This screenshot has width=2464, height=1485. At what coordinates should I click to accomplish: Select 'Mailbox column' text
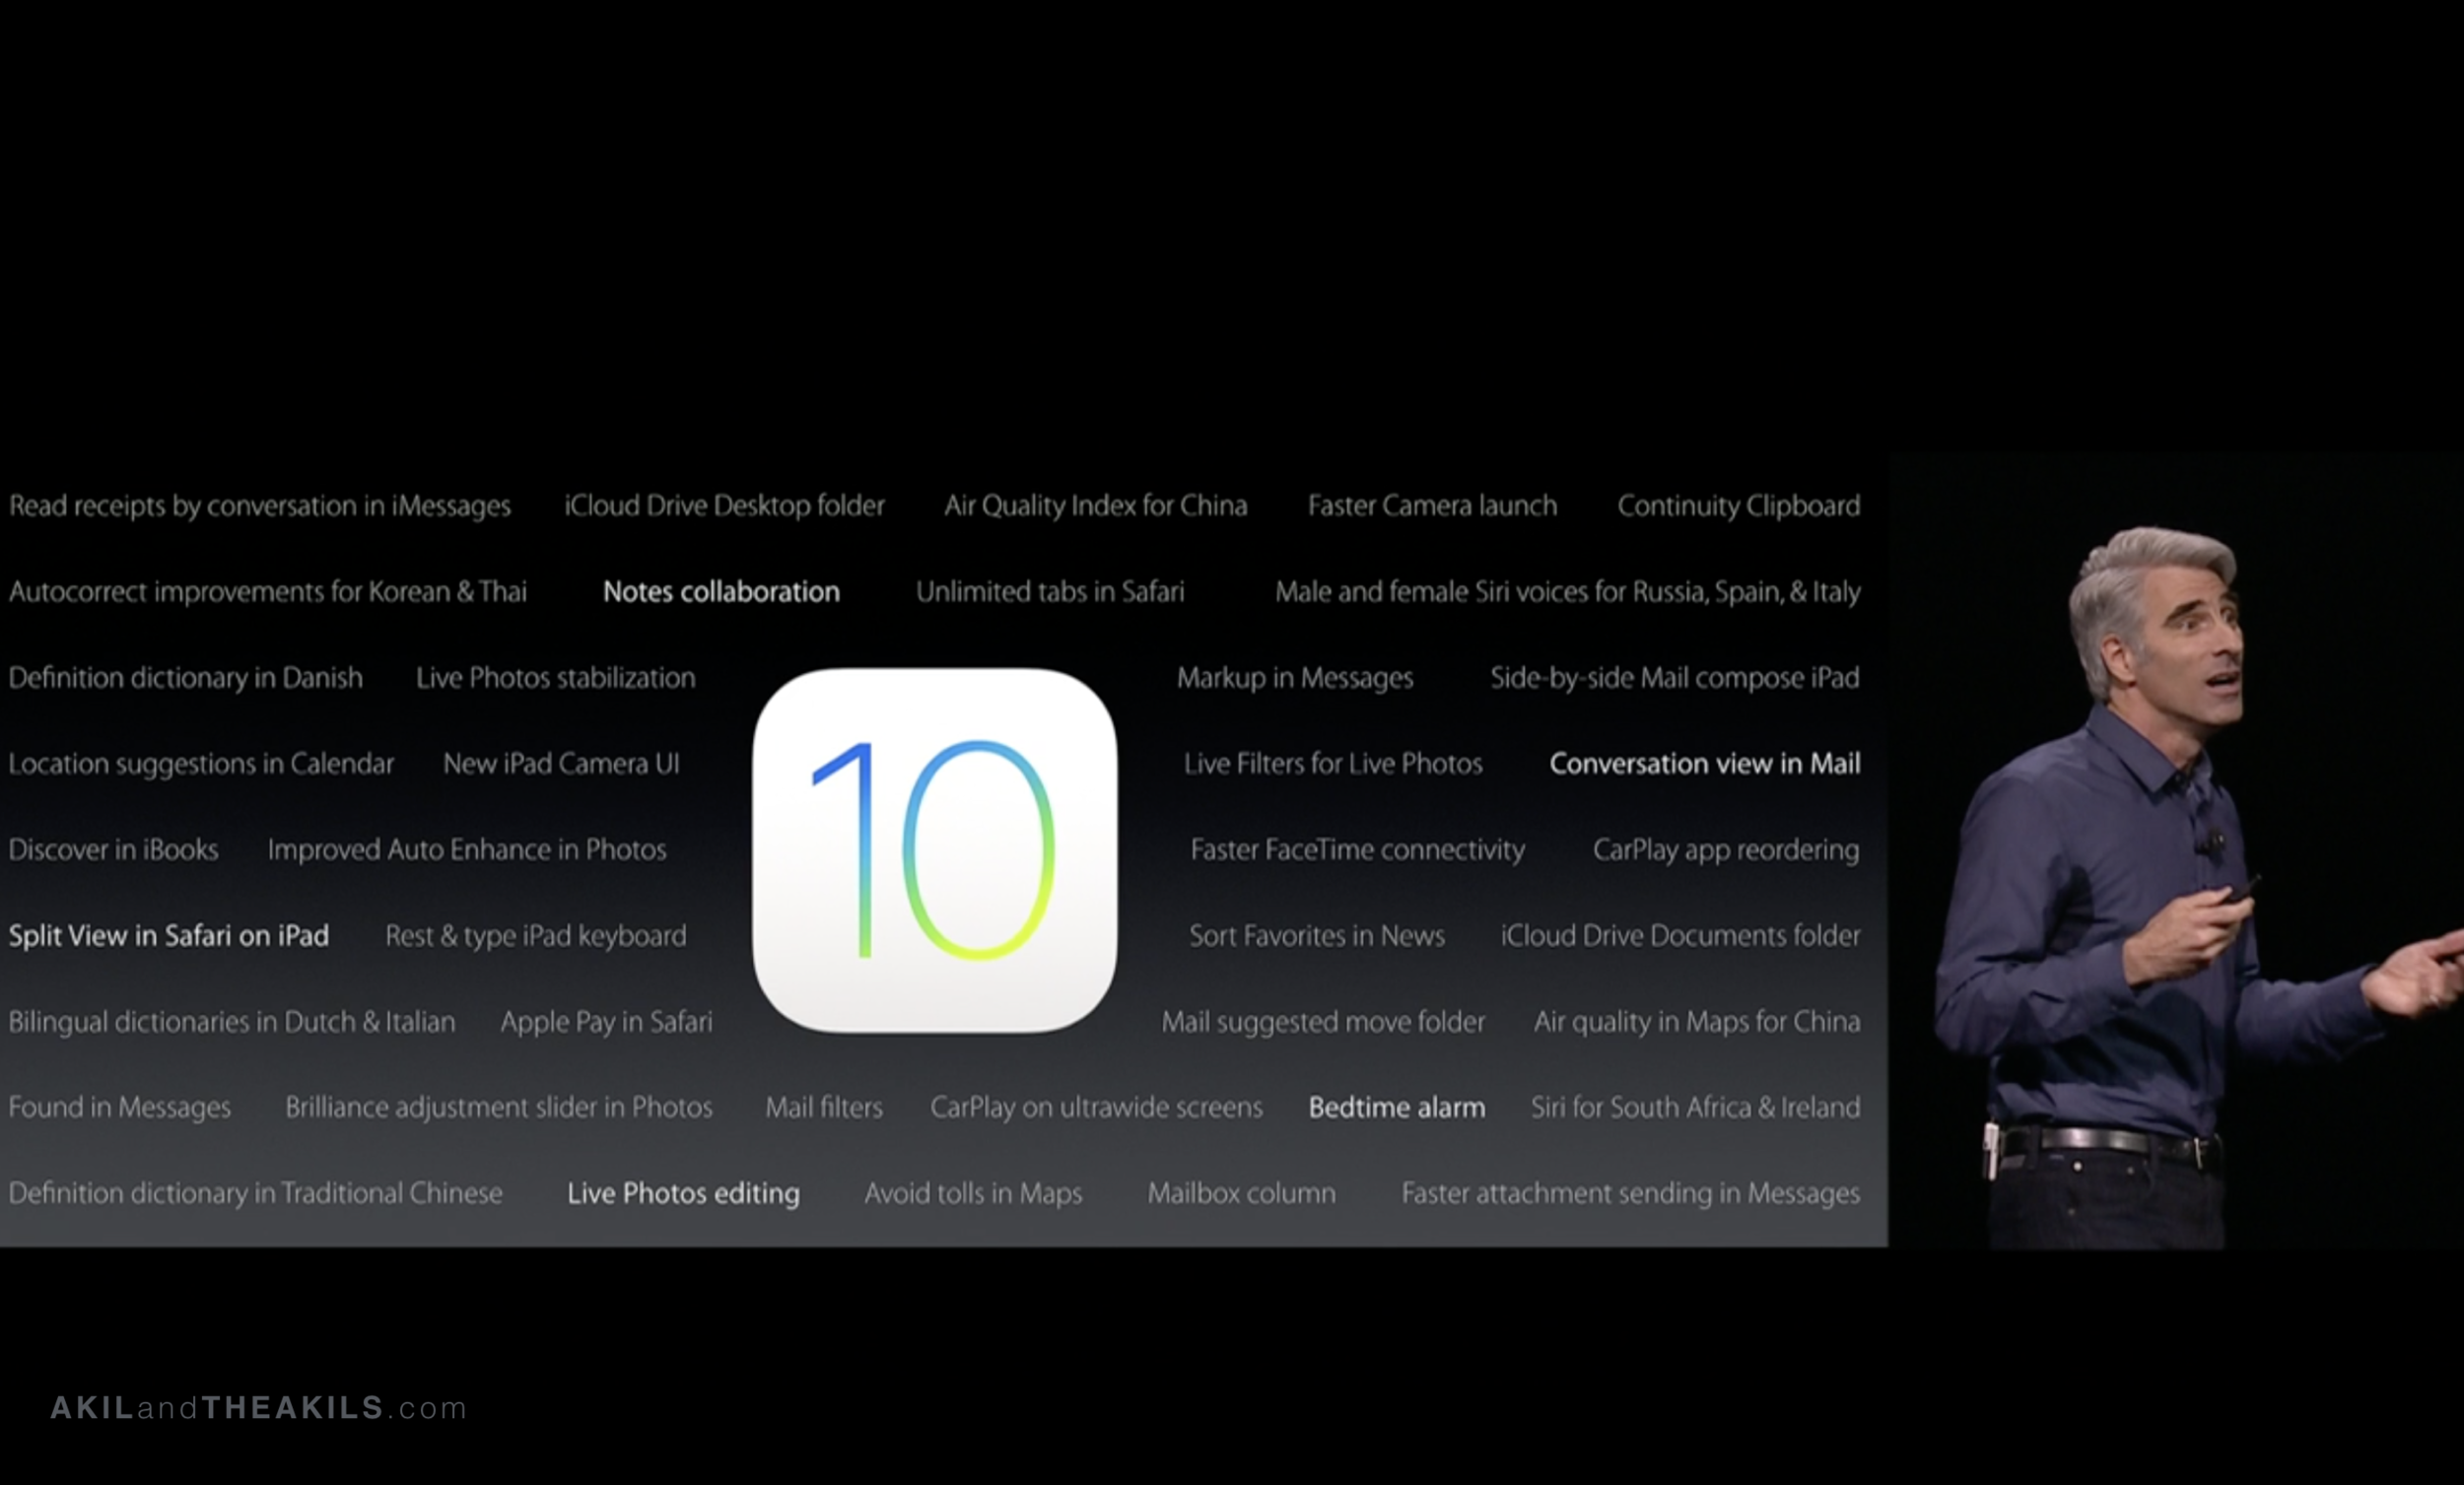tap(1241, 1194)
